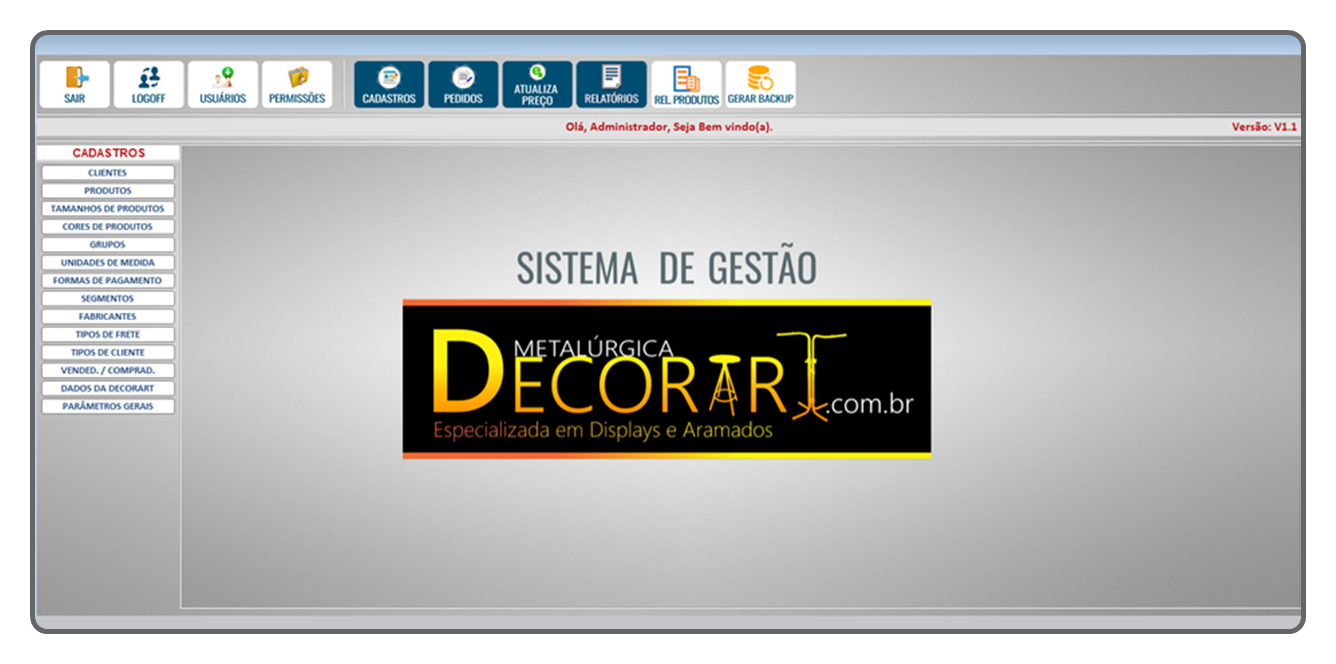Open Tipos de Frete
The image size is (1336, 664).
click(x=108, y=335)
